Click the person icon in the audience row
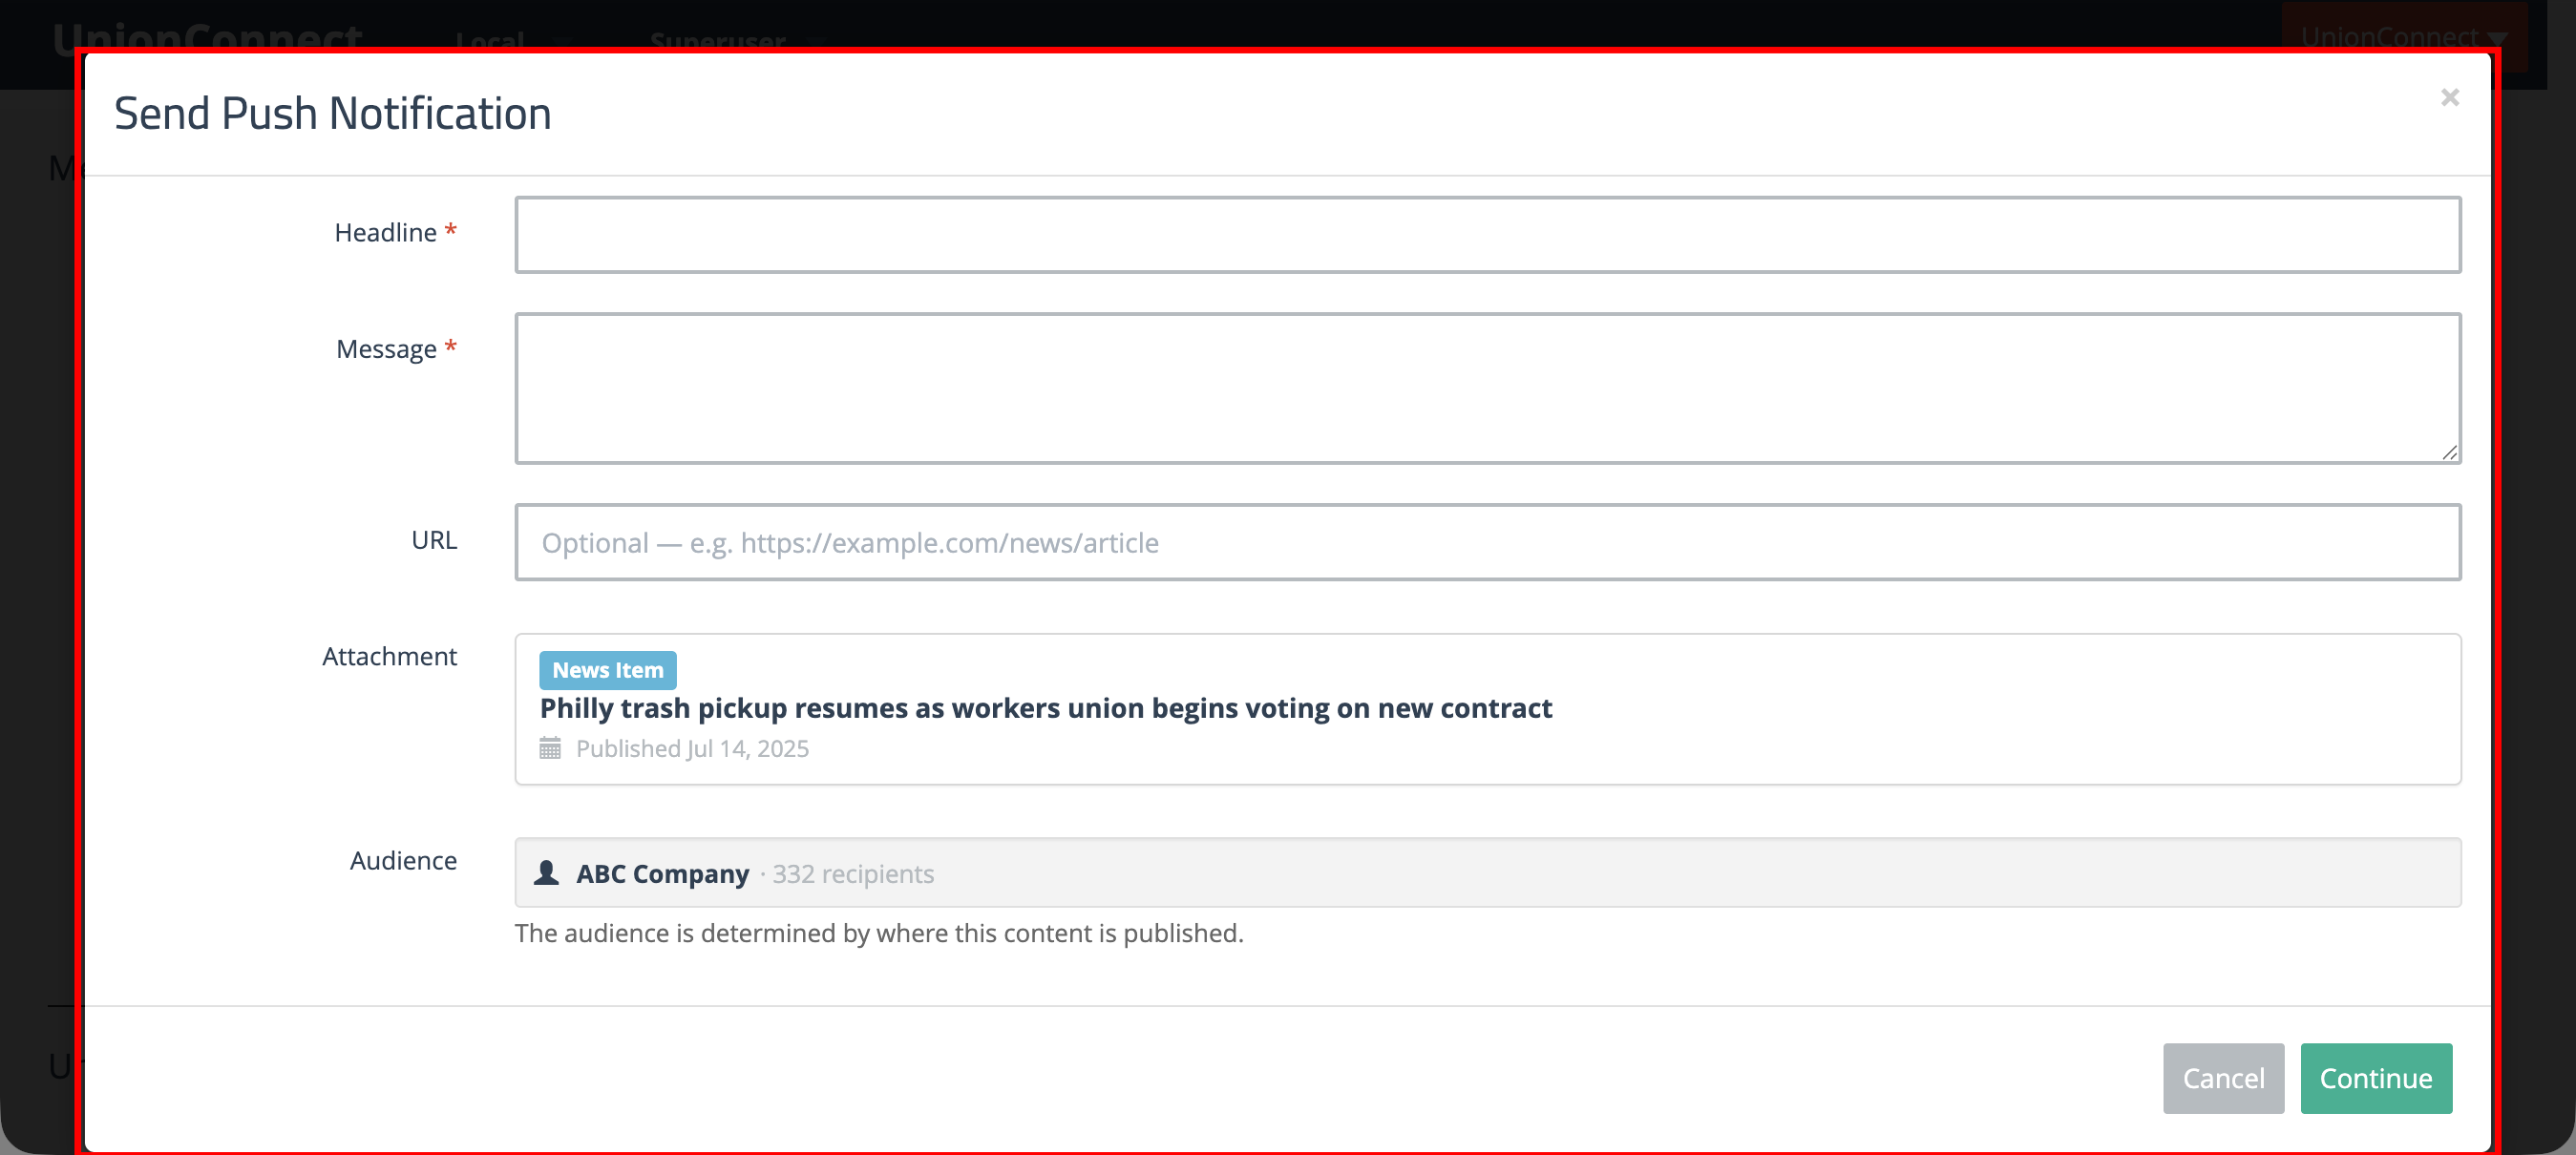Viewport: 2576px width, 1155px height. pyautogui.click(x=546, y=873)
